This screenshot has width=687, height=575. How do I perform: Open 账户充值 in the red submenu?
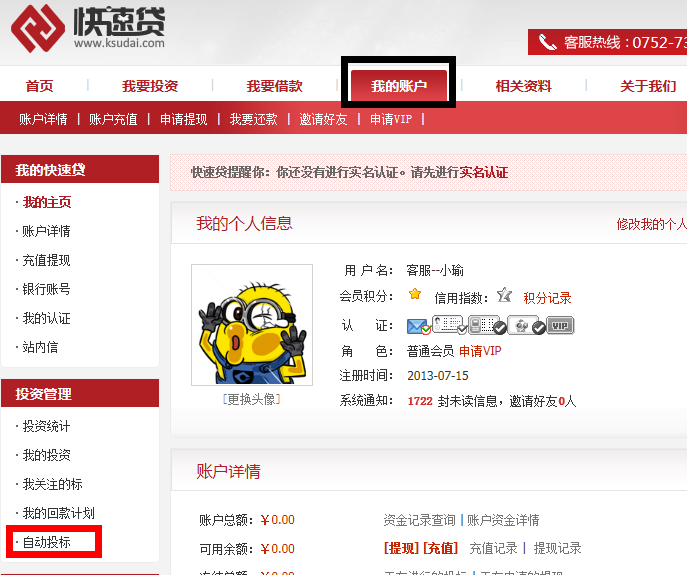click(x=113, y=119)
